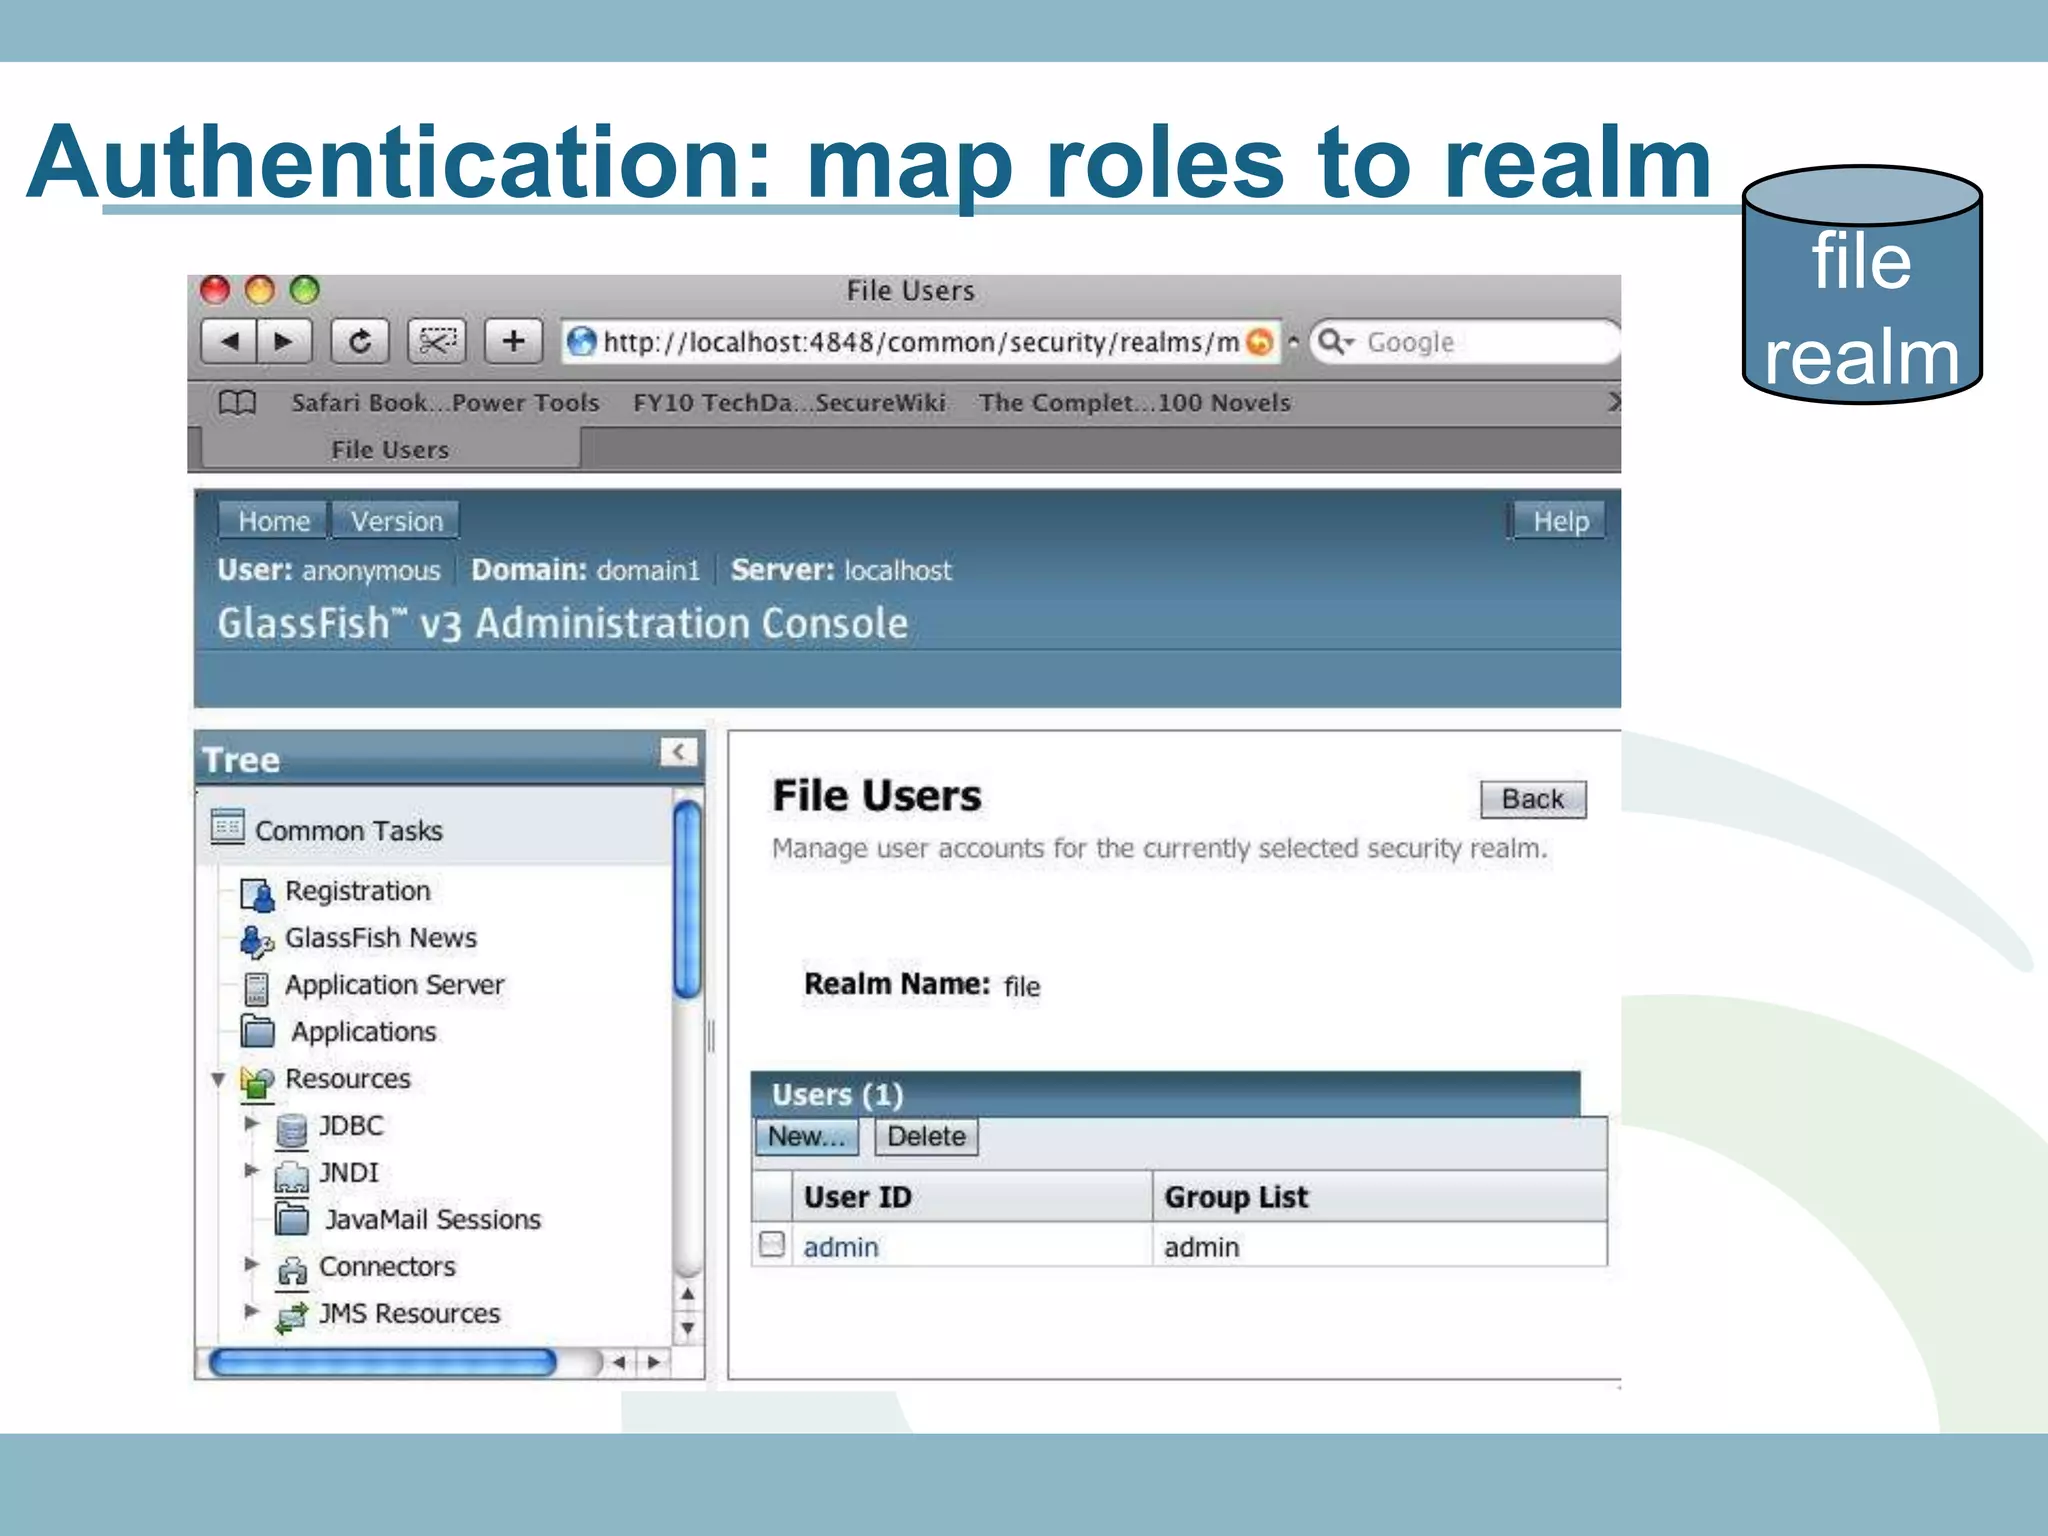Open the admin user link
The width and height of the screenshot is (2048, 1536).
[x=841, y=1248]
